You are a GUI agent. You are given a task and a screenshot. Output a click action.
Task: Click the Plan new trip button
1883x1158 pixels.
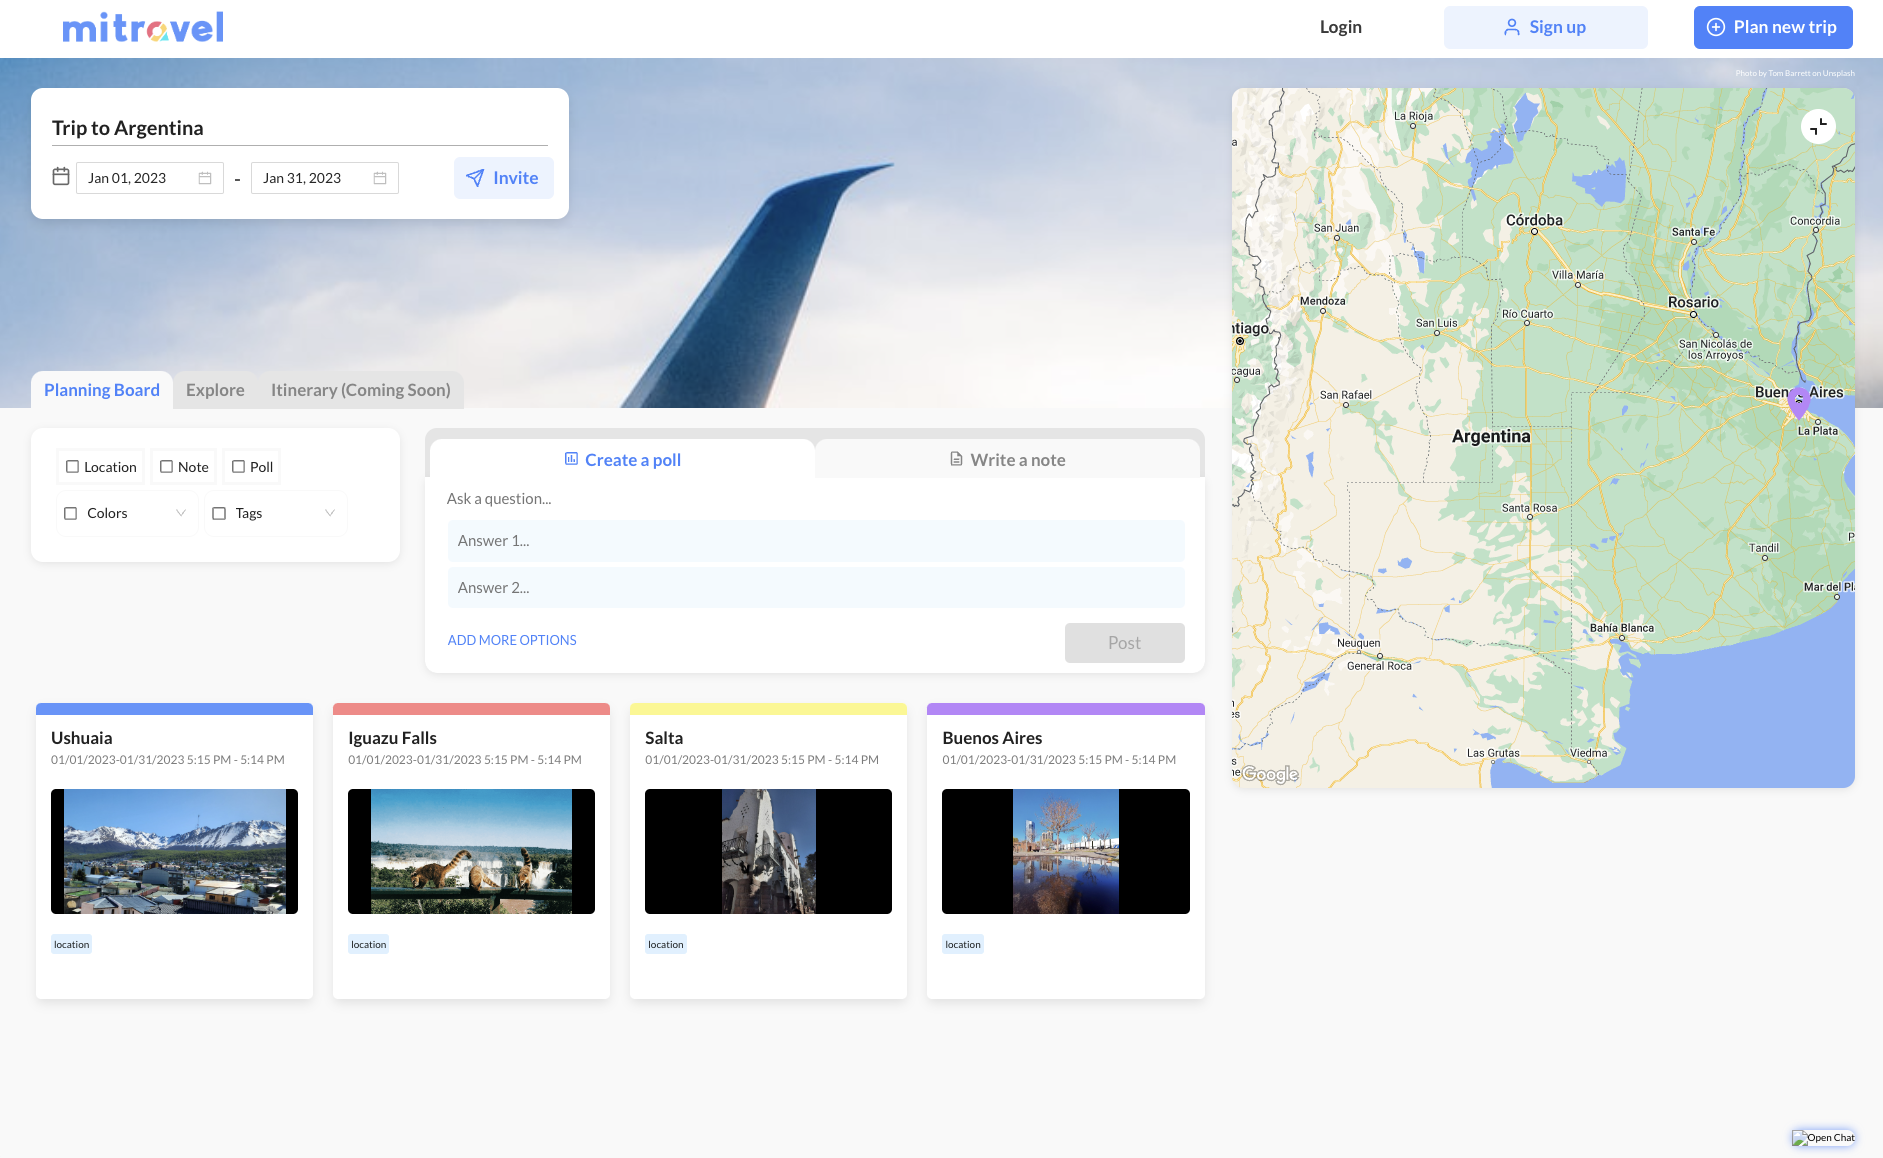coord(1772,27)
